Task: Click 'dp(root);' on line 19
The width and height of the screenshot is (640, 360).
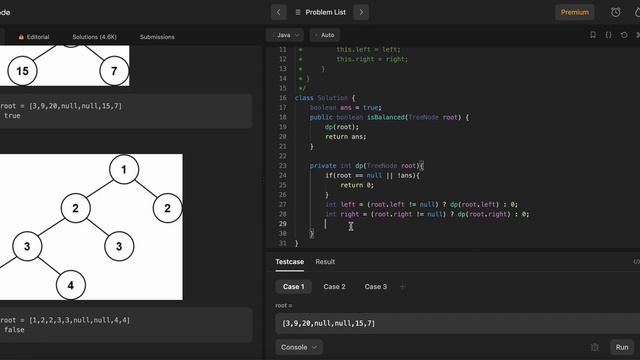Action: tap(342, 127)
